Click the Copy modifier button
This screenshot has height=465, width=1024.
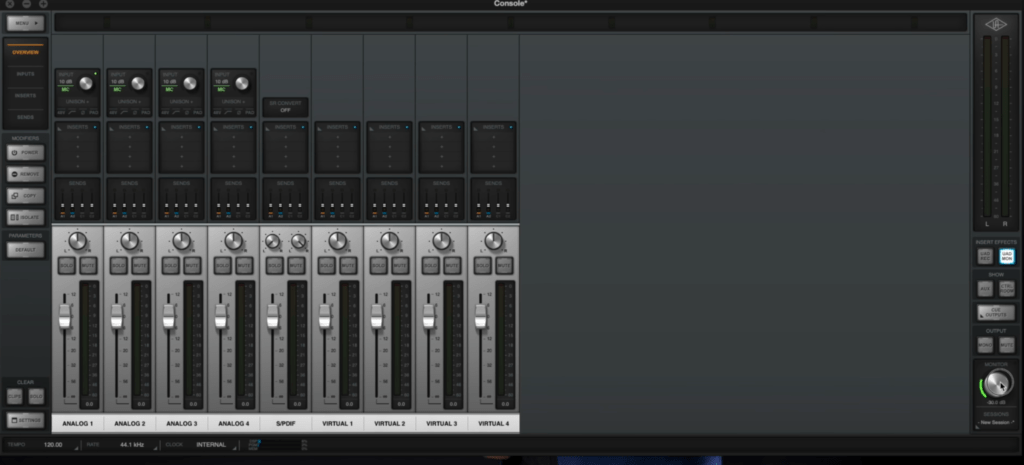25,195
